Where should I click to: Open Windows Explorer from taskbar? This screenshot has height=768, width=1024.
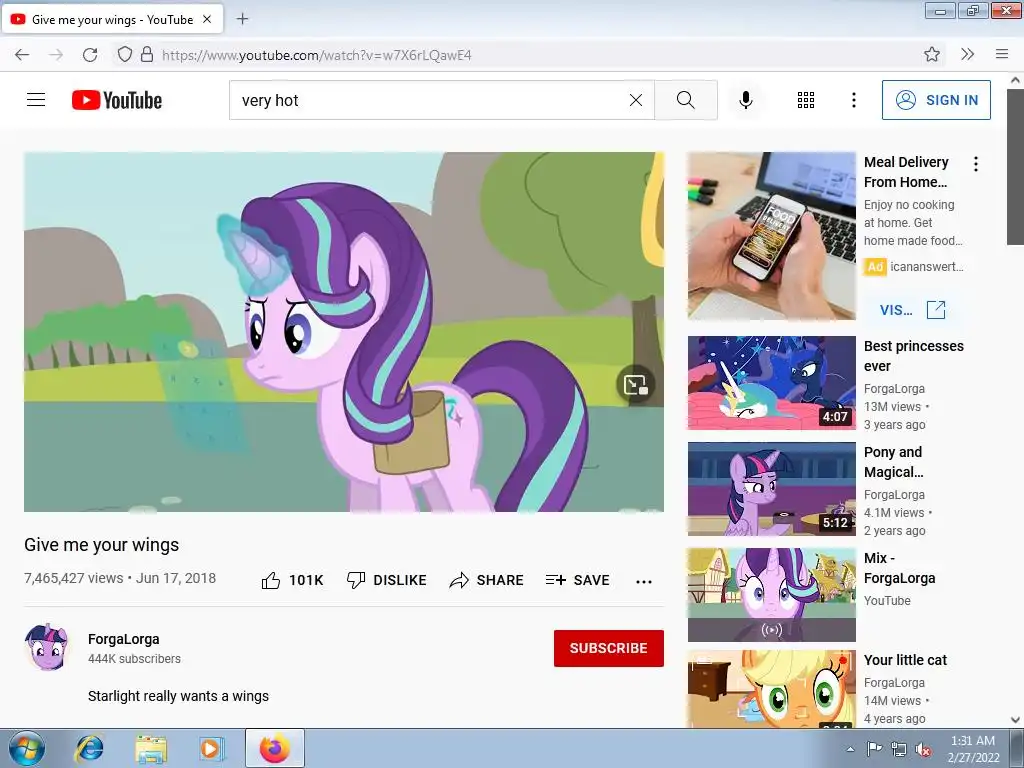point(151,748)
